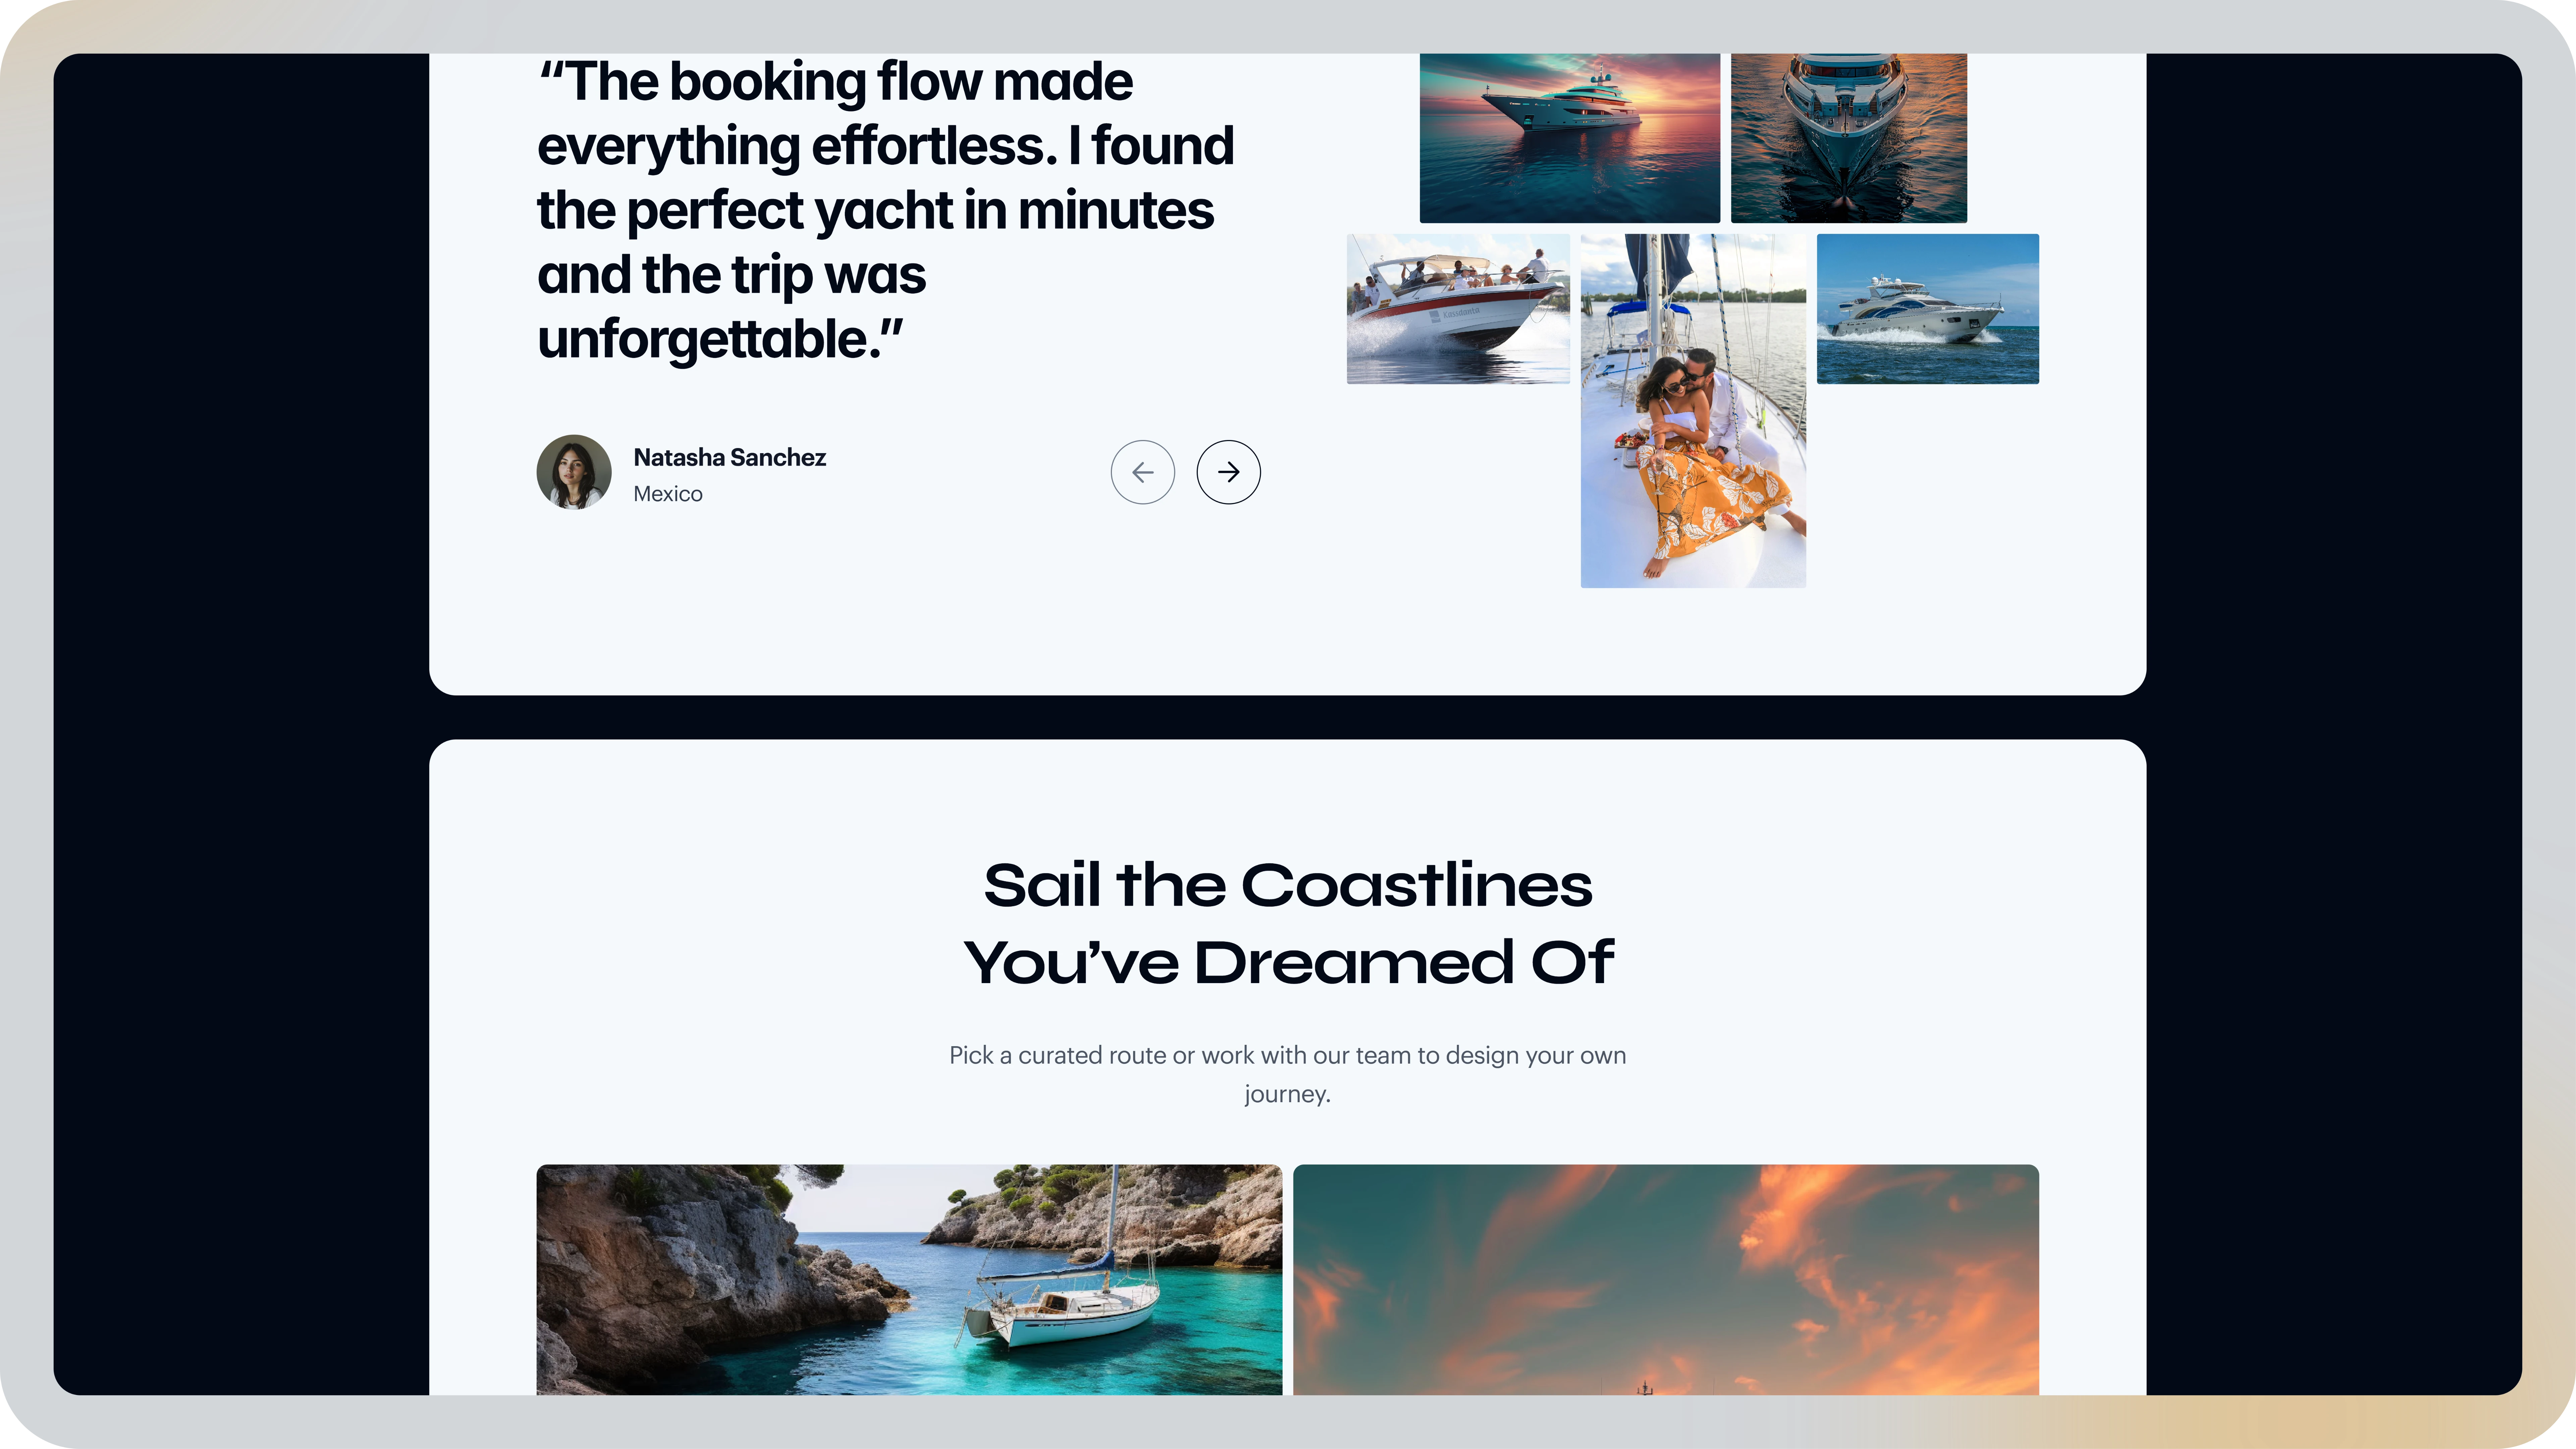Click Natasha Sanchez's avatar photo
The height and width of the screenshot is (1449, 2576).
pyautogui.click(x=574, y=472)
